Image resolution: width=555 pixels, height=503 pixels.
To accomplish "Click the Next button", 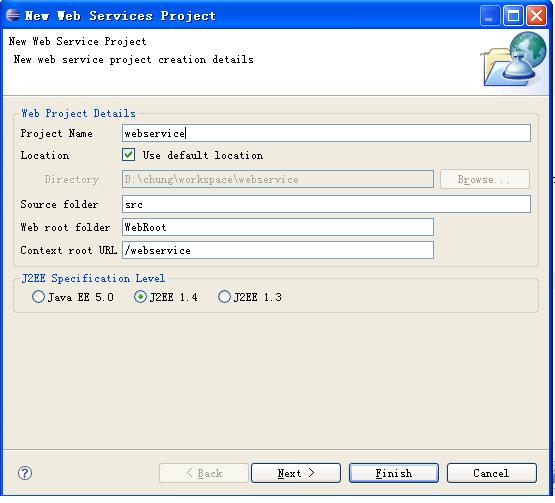I will [x=296, y=473].
